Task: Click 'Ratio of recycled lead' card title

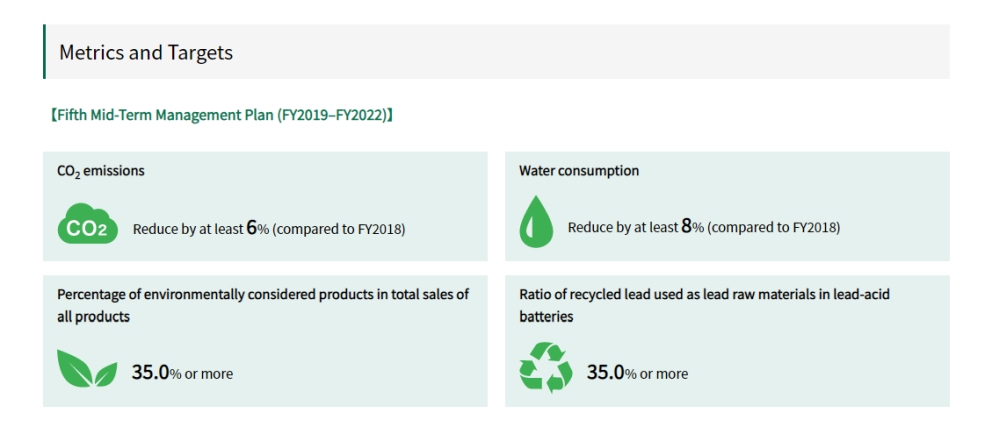Action: [x=704, y=305]
